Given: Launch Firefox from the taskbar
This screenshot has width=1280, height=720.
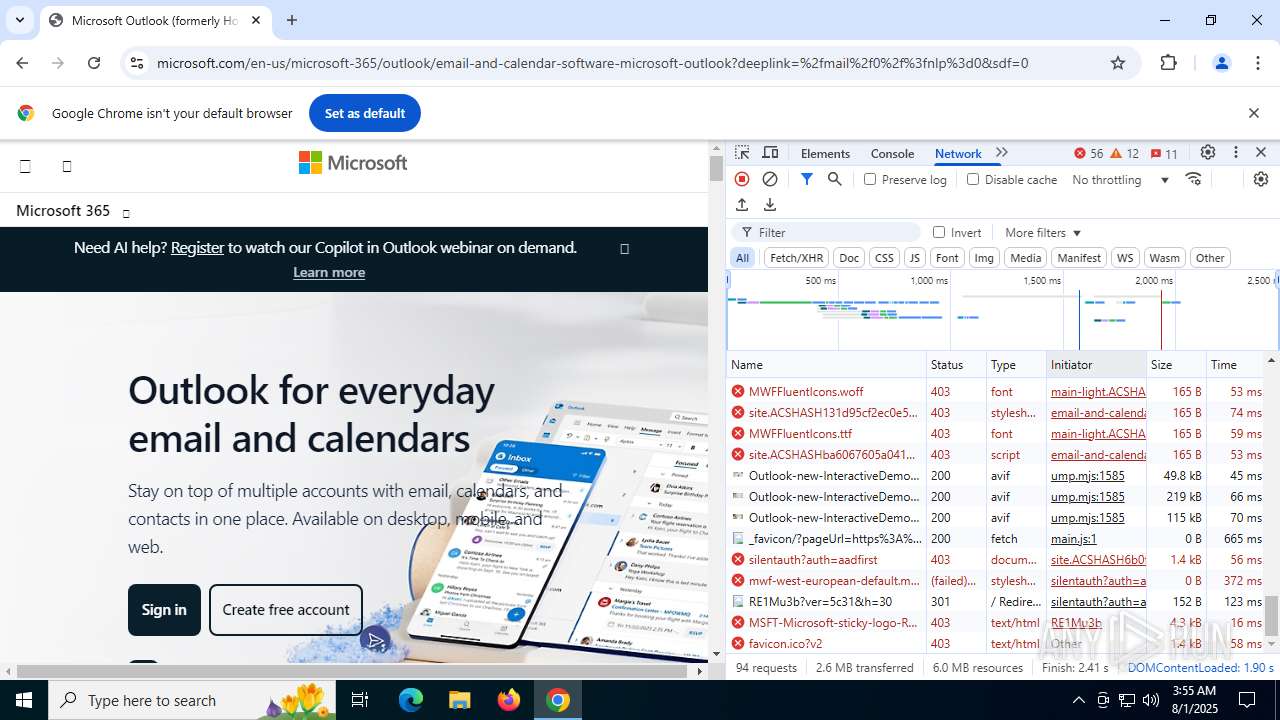Looking at the screenshot, I should tap(509, 700).
